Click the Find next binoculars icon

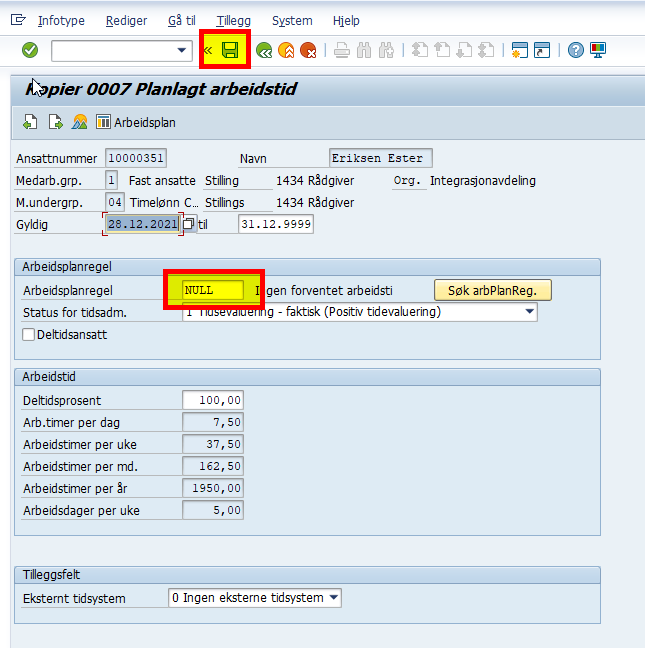click(386, 50)
